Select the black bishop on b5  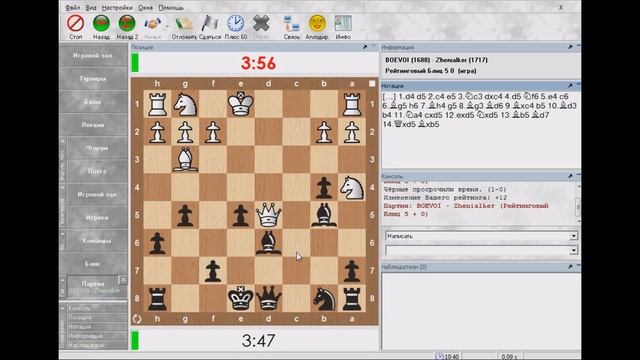[324, 215]
